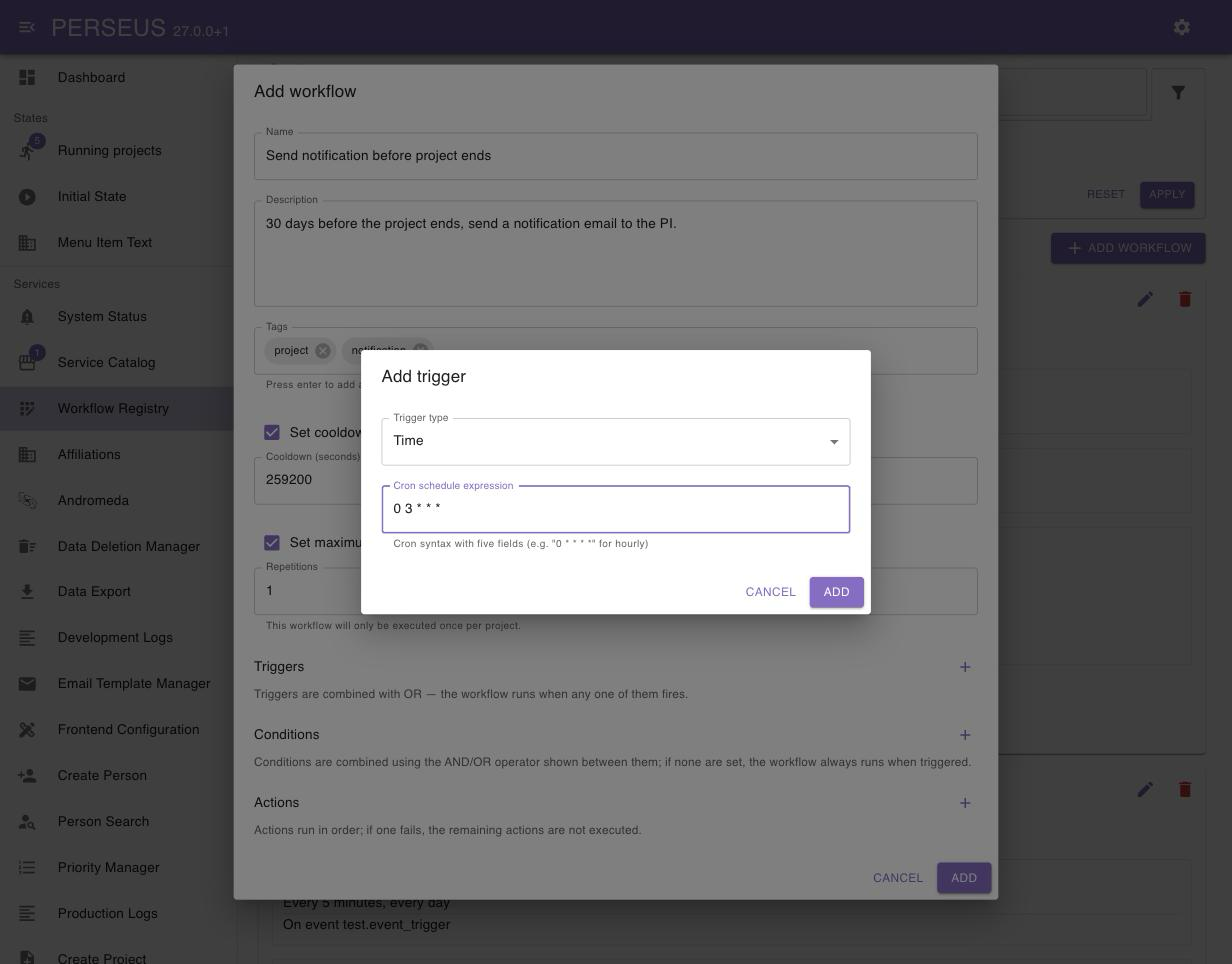Image resolution: width=1232 pixels, height=964 pixels.
Task: Click the Production Logs icon
Action: [x=27, y=914]
